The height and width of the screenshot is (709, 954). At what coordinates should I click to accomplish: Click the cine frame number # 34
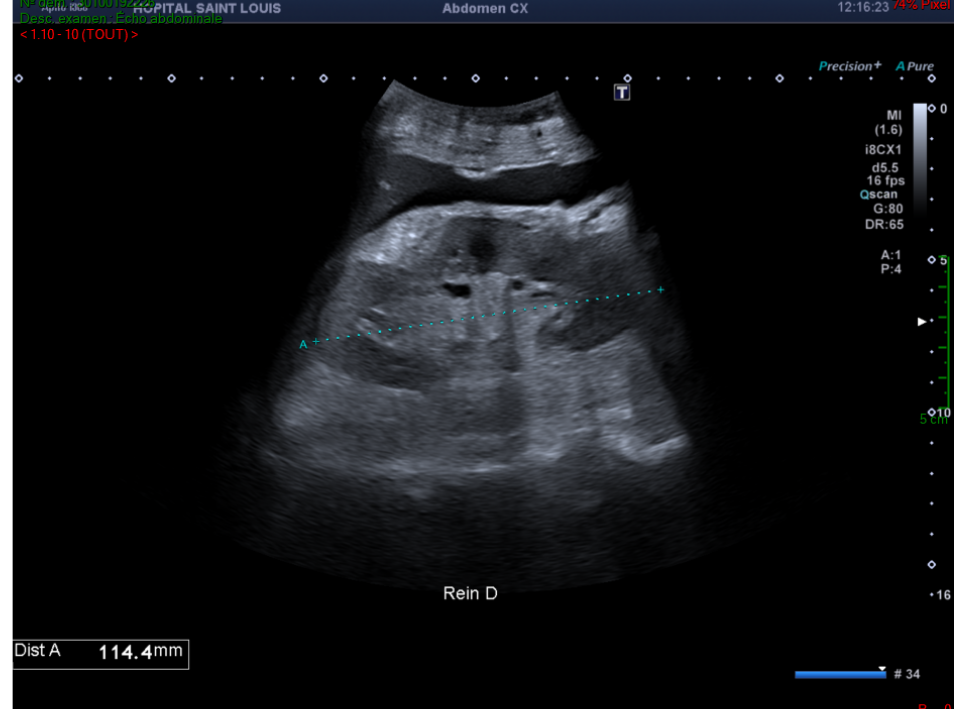[x=906, y=675]
